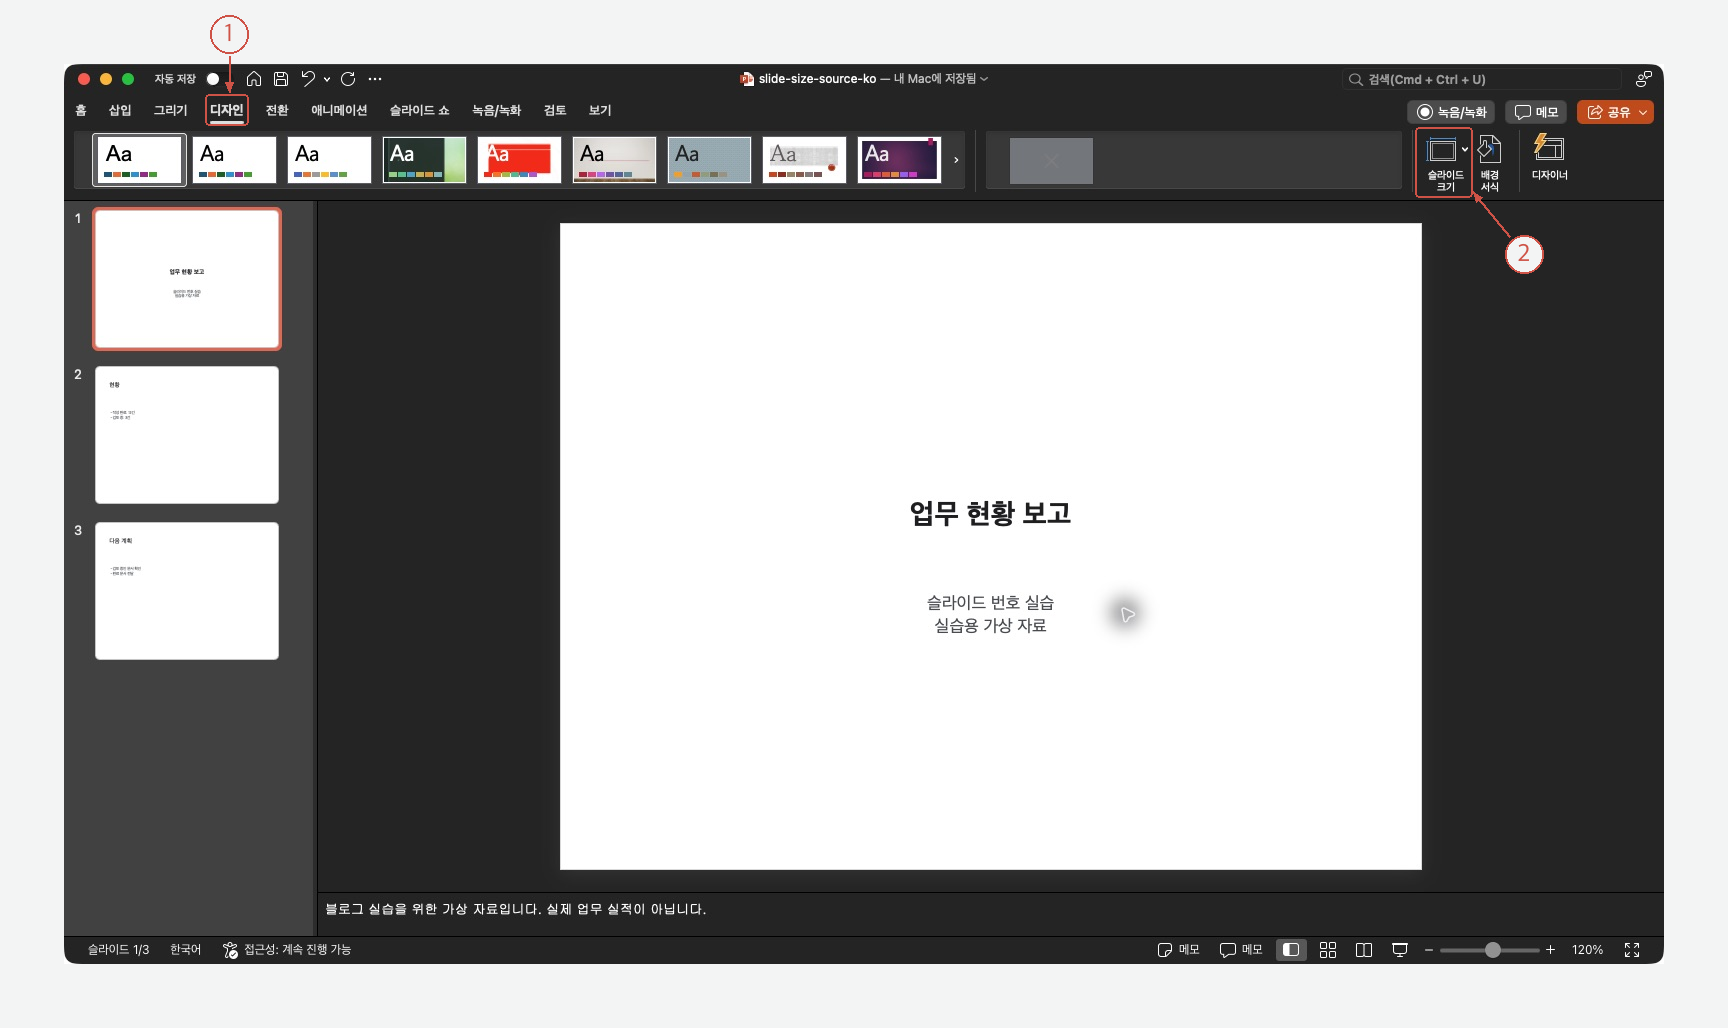Click the Save disk icon
The height and width of the screenshot is (1028, 1728).
(x=281, y=79)
